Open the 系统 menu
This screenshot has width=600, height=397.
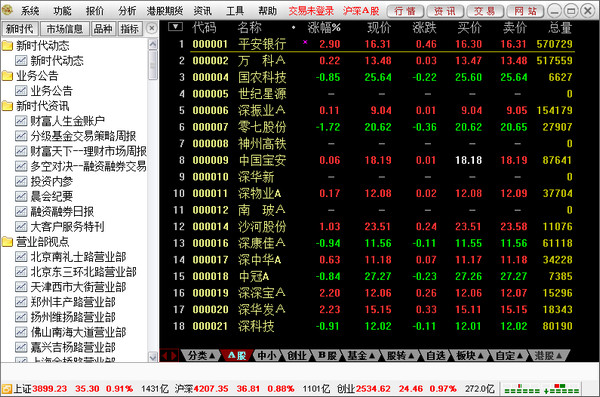29,11
